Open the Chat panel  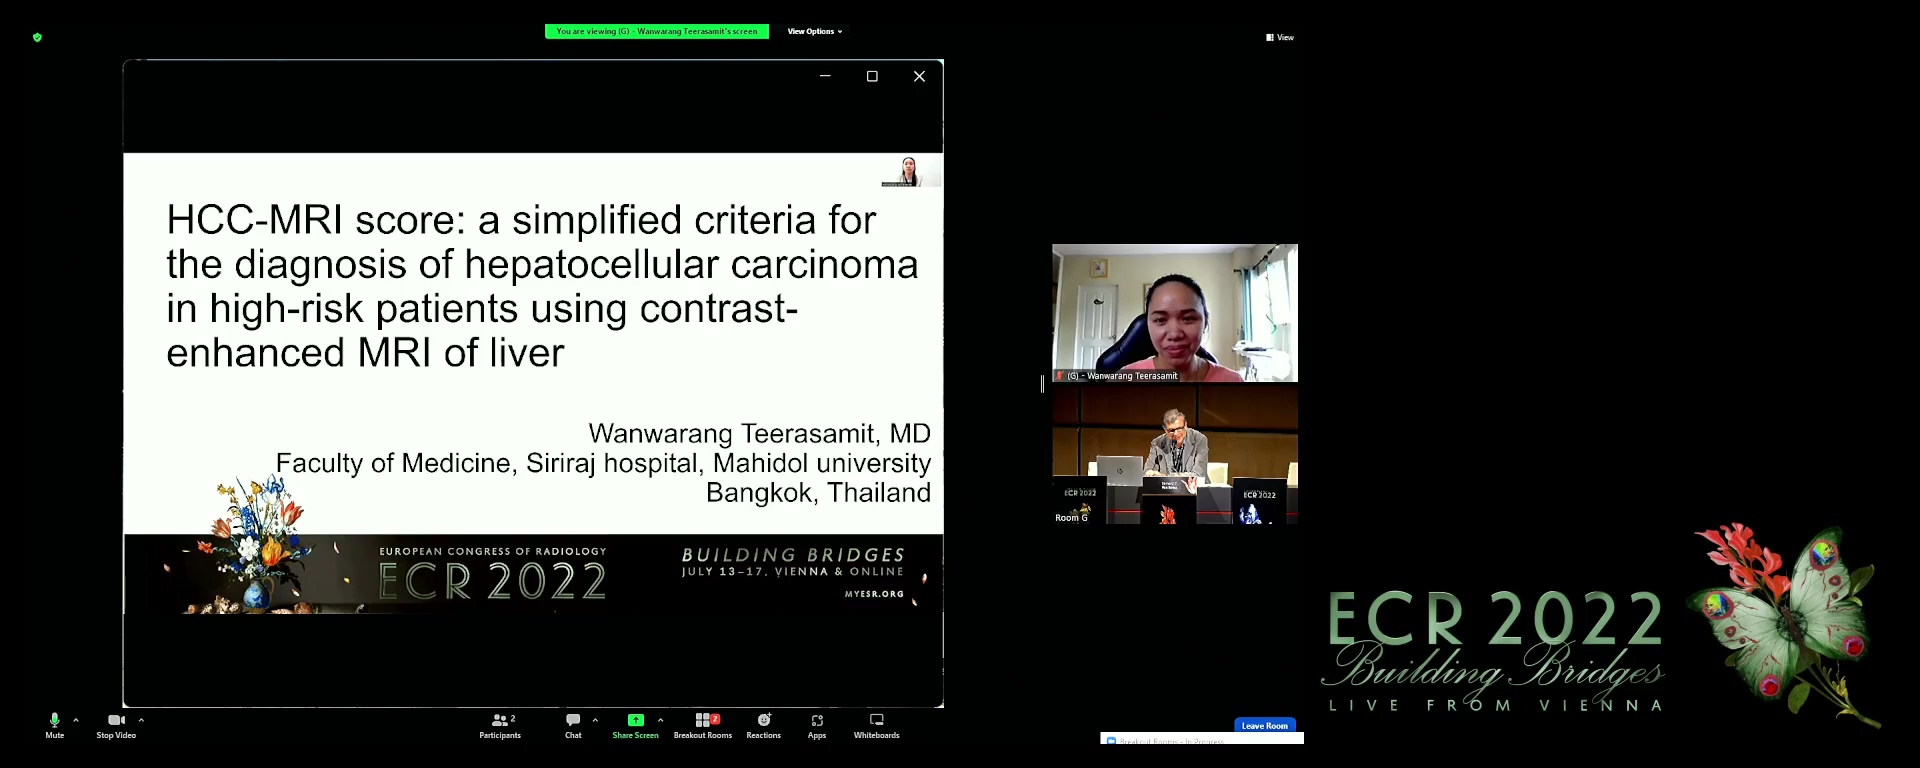[x=573, y=726]
